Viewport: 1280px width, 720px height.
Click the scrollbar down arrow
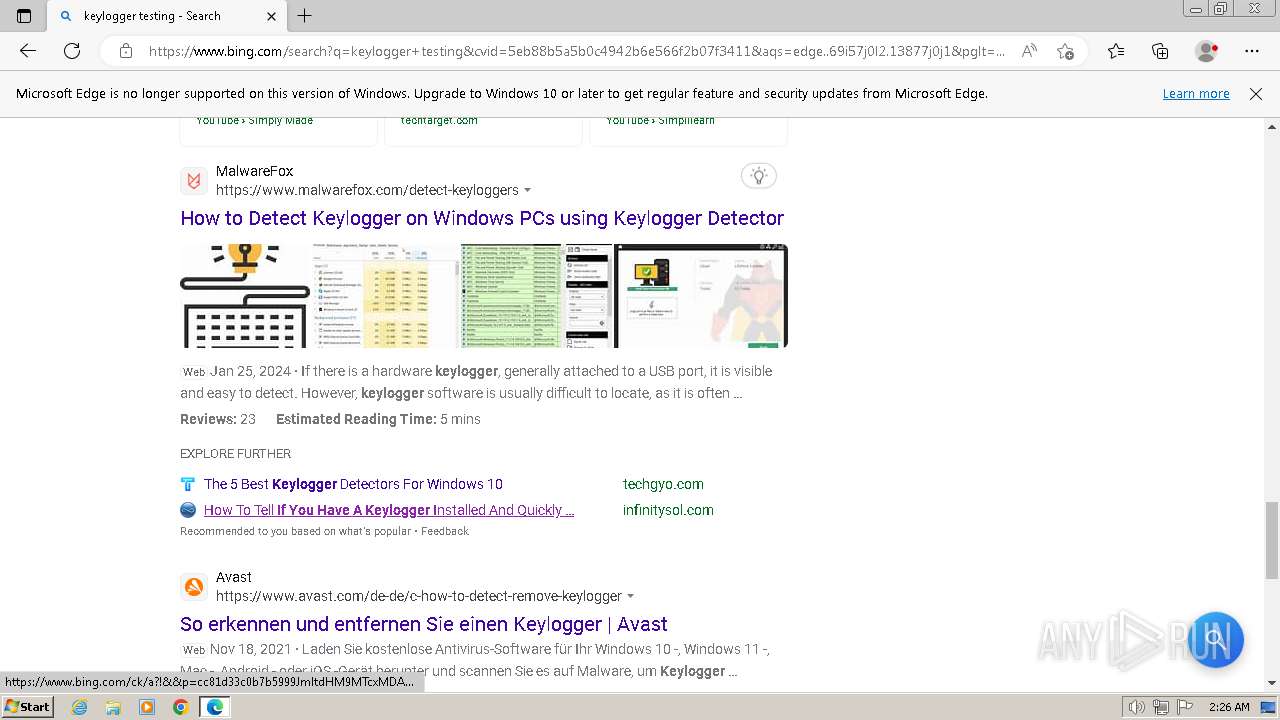[x=1272, y=683]
